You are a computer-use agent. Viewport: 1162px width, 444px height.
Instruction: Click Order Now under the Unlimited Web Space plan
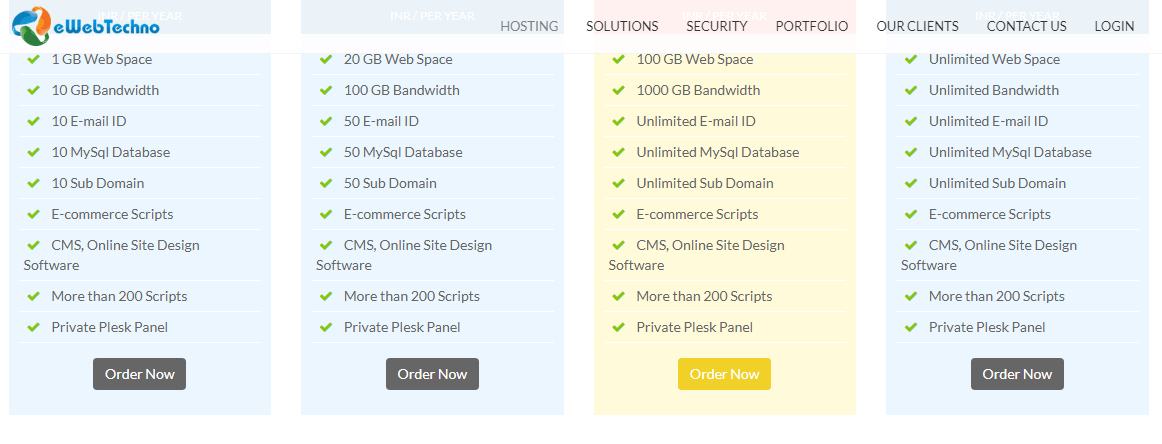(1017, 374)
